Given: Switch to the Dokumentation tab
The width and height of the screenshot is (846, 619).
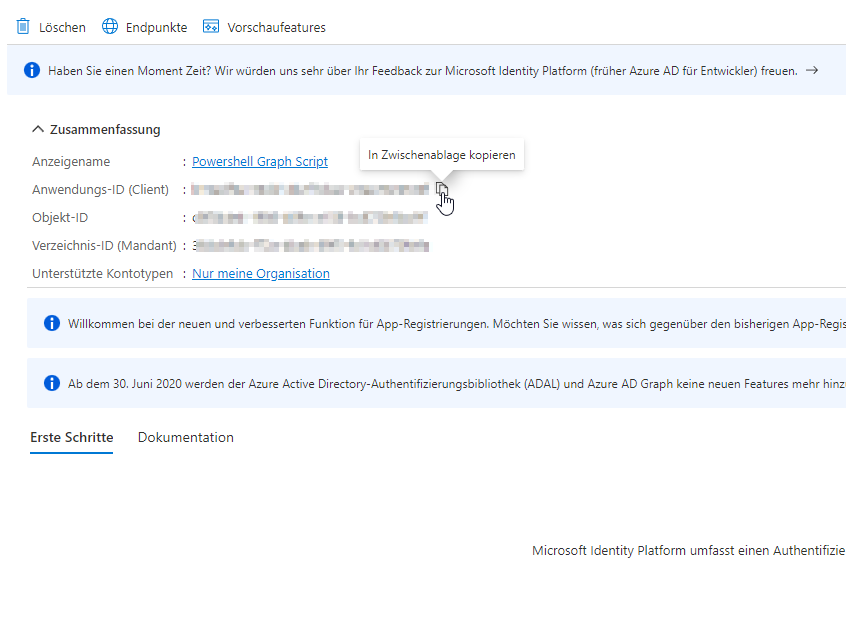Looking at the screenshot, I should click(186, 438).
